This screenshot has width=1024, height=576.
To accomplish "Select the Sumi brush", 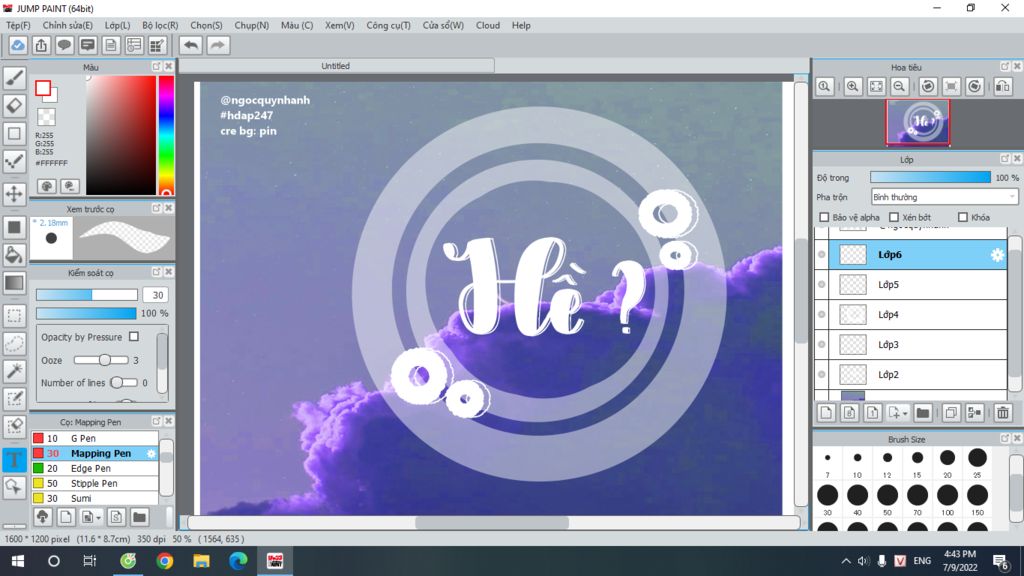I will [95, 498].
